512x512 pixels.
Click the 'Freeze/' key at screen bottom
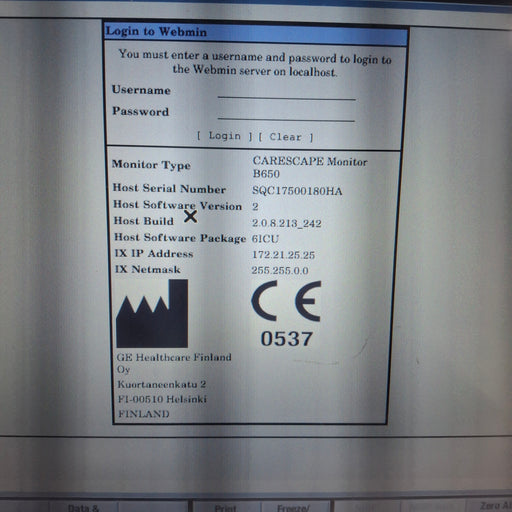[x=295, y=508]
